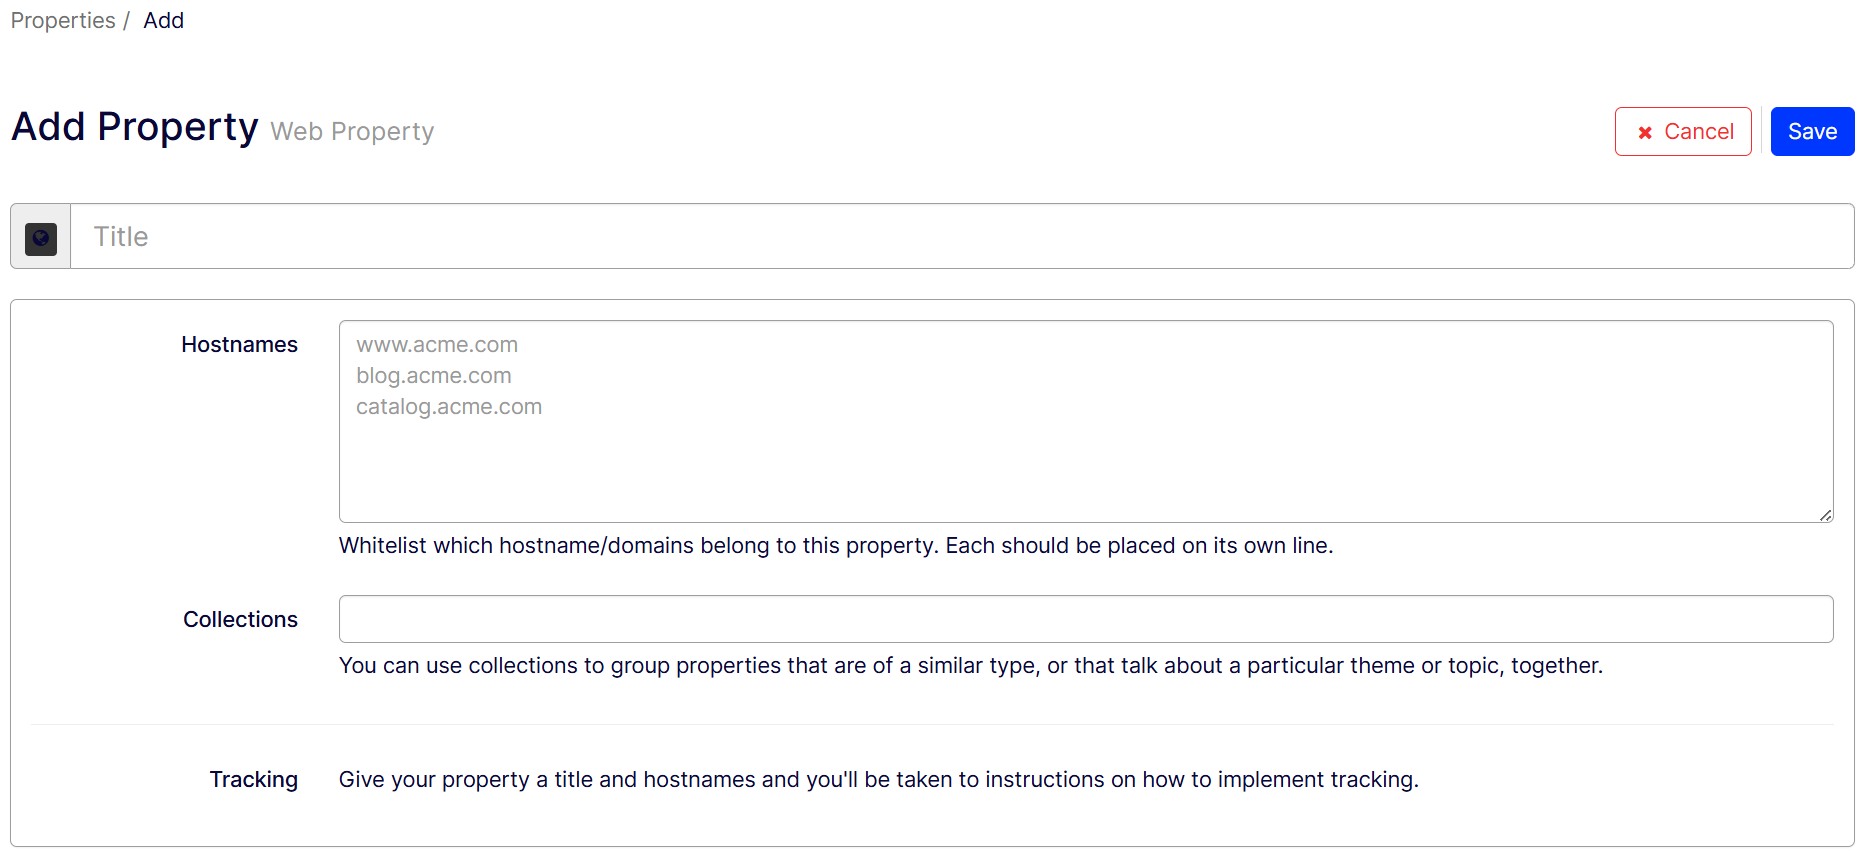This screenshot has height=851, width=1860.
Task: Click the Tracking section label
Action: tap(253, 780)
